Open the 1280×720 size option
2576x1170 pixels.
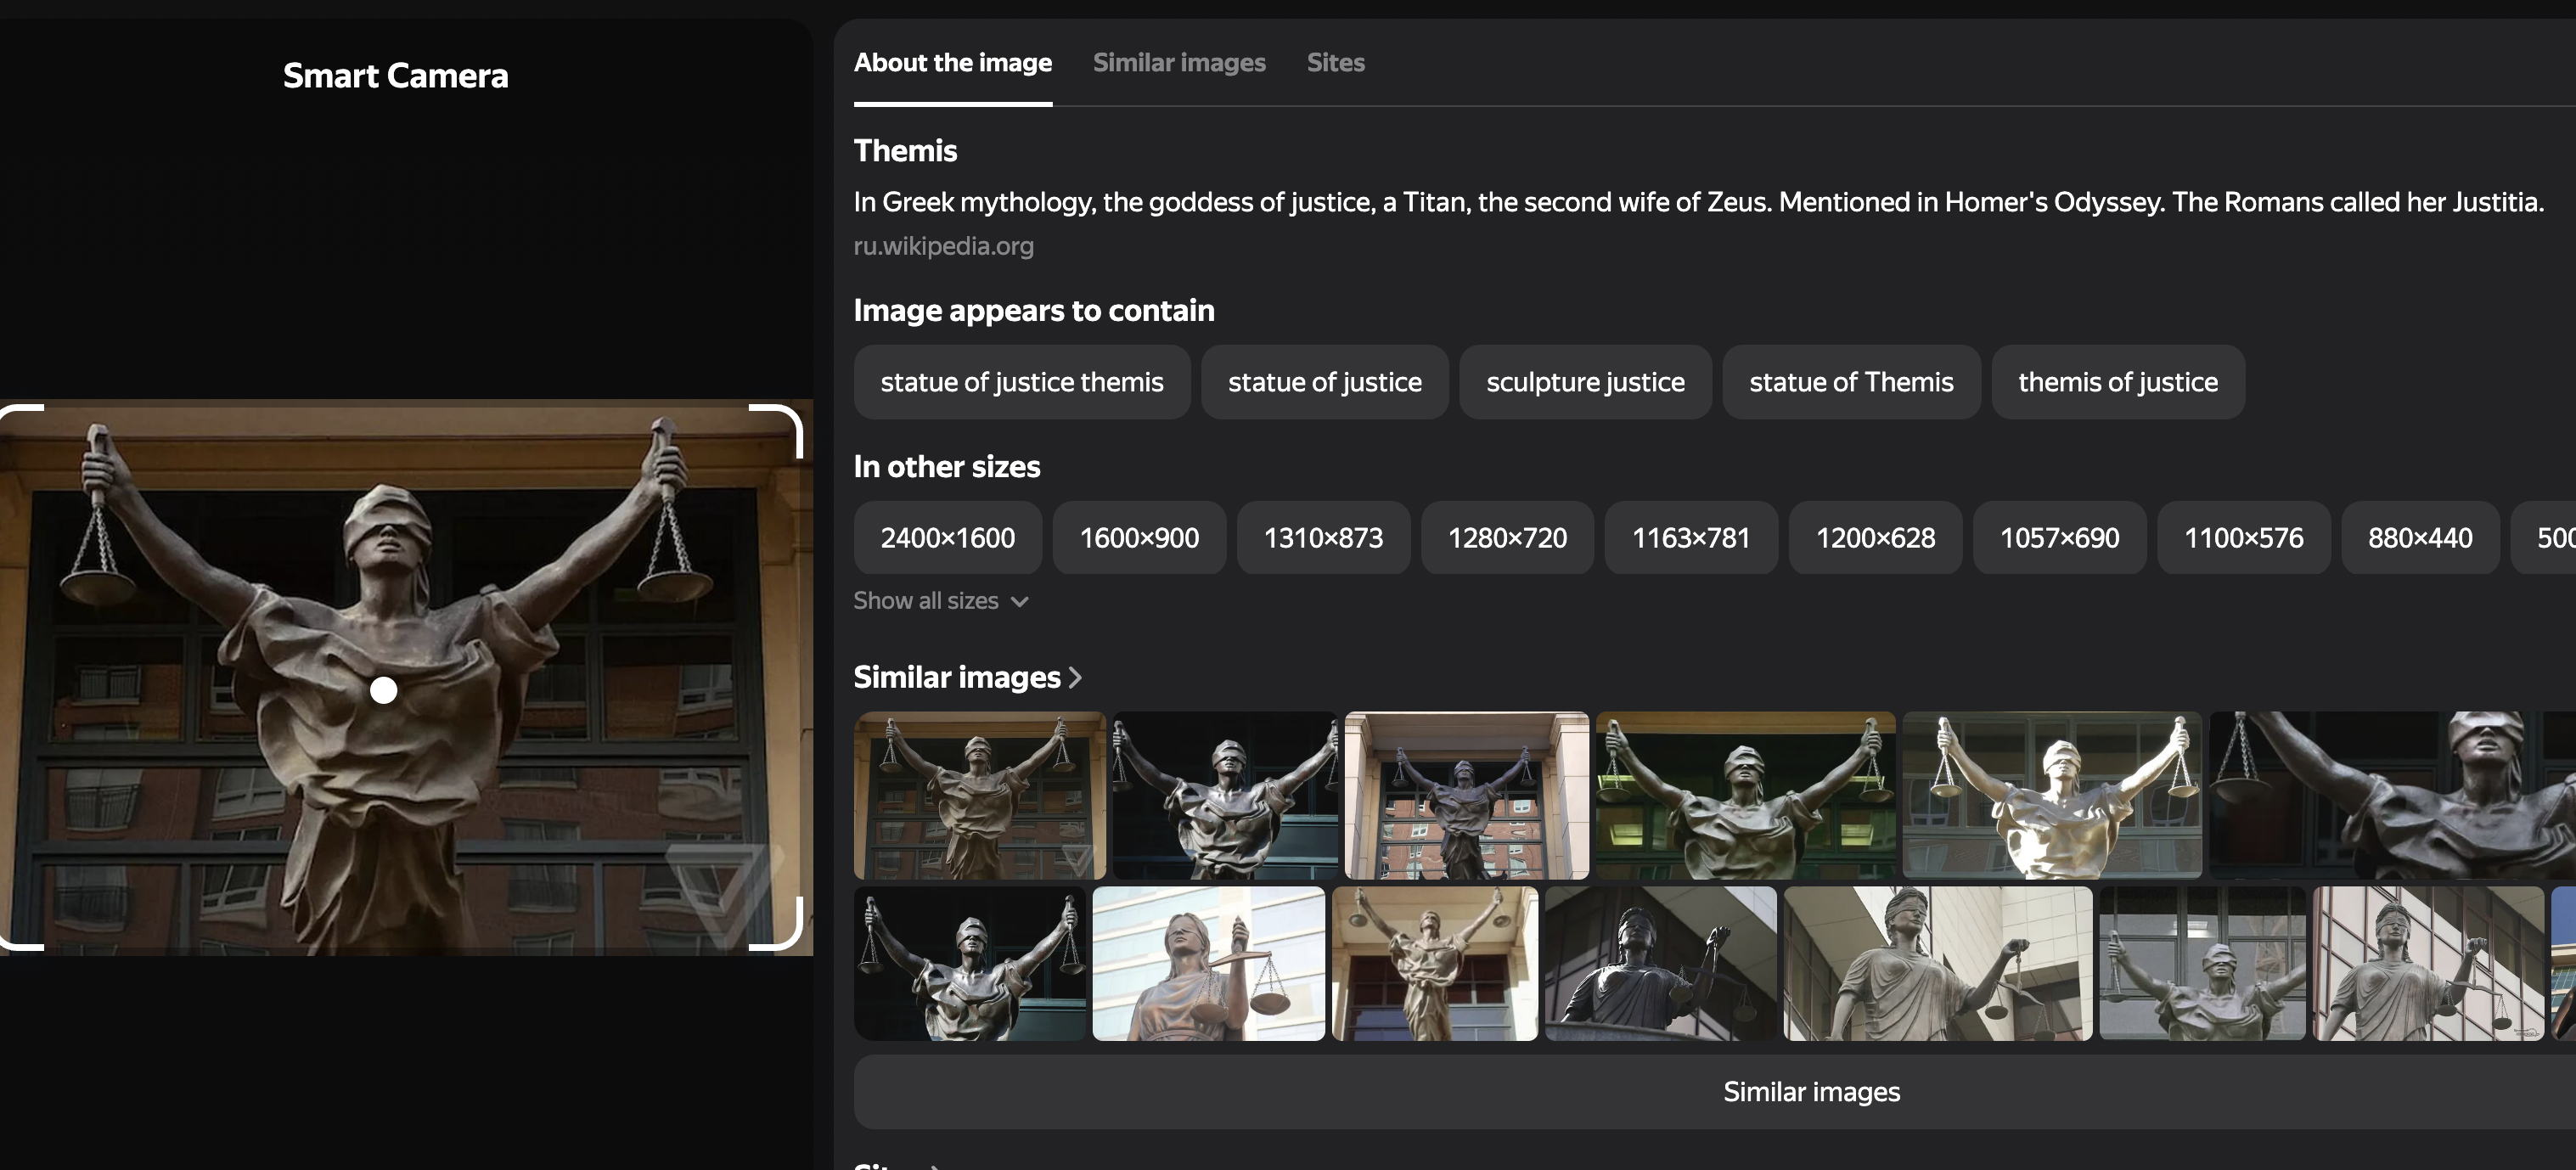coord(1506,538)
